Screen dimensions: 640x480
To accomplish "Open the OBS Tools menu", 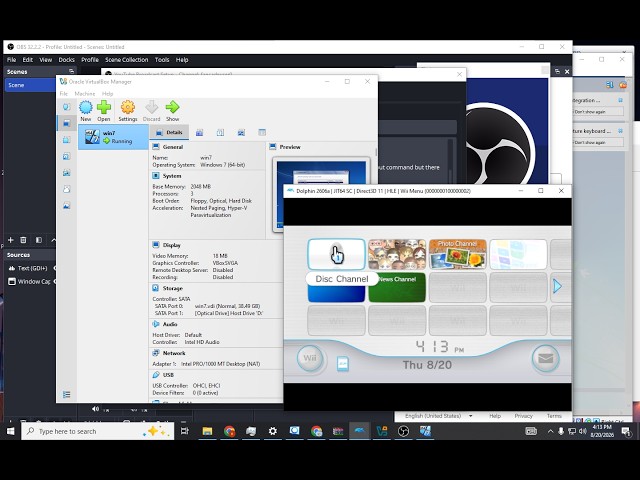I will [x=162, y=60].
